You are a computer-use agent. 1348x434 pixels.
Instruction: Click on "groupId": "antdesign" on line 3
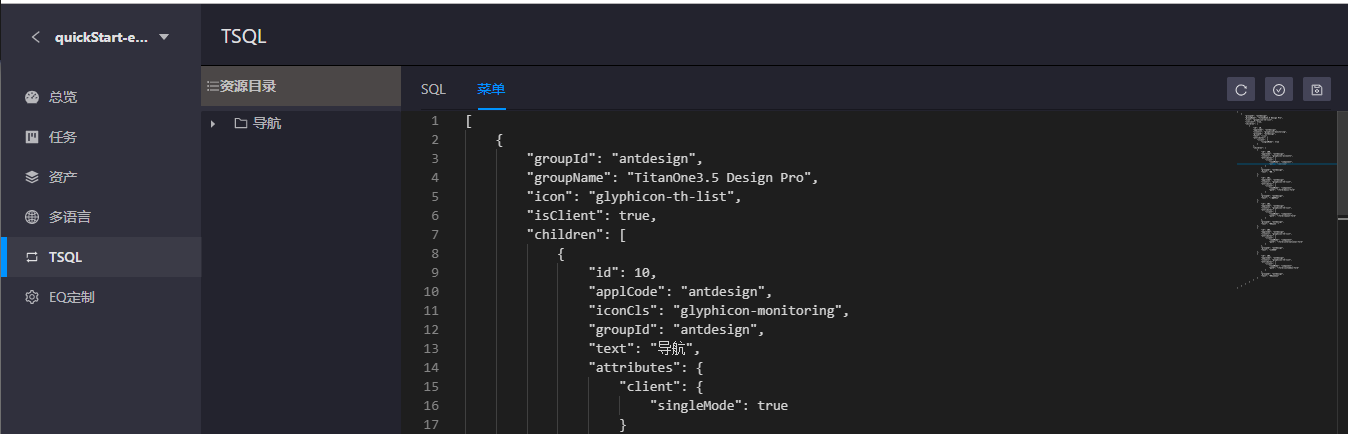pos(614,159)
